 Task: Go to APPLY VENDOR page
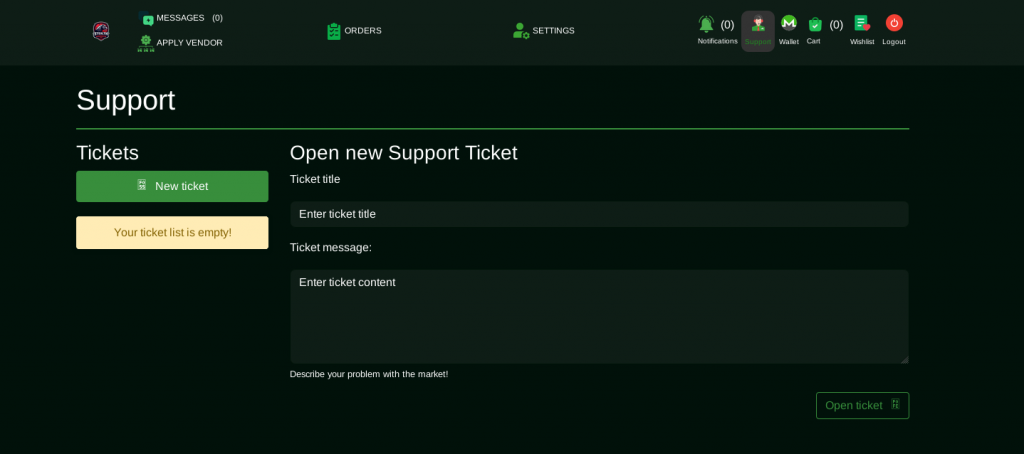[x=189, y=43]
